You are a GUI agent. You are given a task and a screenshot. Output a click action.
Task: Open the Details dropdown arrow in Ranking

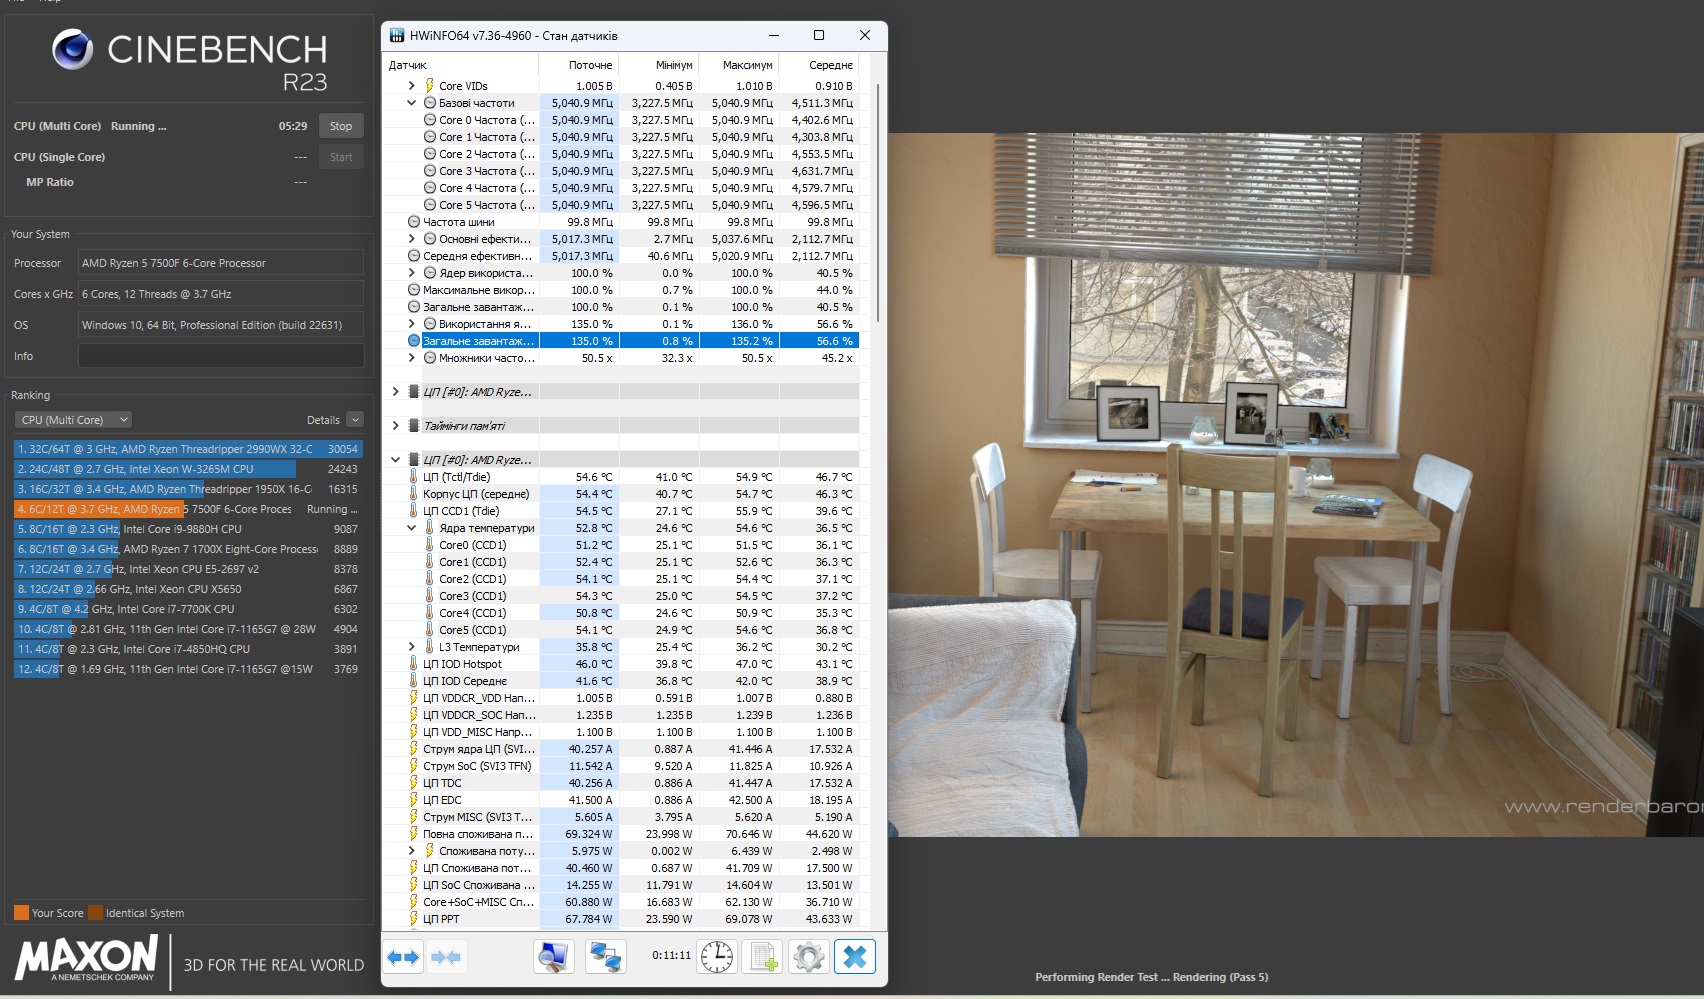(x=355, y=420)
